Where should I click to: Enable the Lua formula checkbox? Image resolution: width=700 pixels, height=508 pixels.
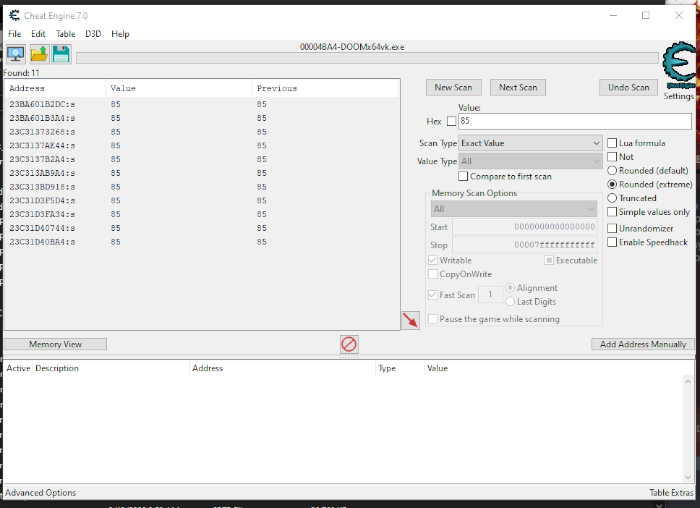point(612,143)
